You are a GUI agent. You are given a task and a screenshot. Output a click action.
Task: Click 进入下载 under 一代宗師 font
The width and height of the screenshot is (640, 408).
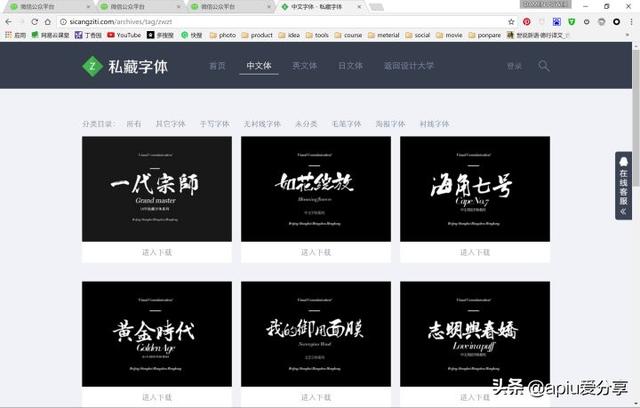click(157, 252)
